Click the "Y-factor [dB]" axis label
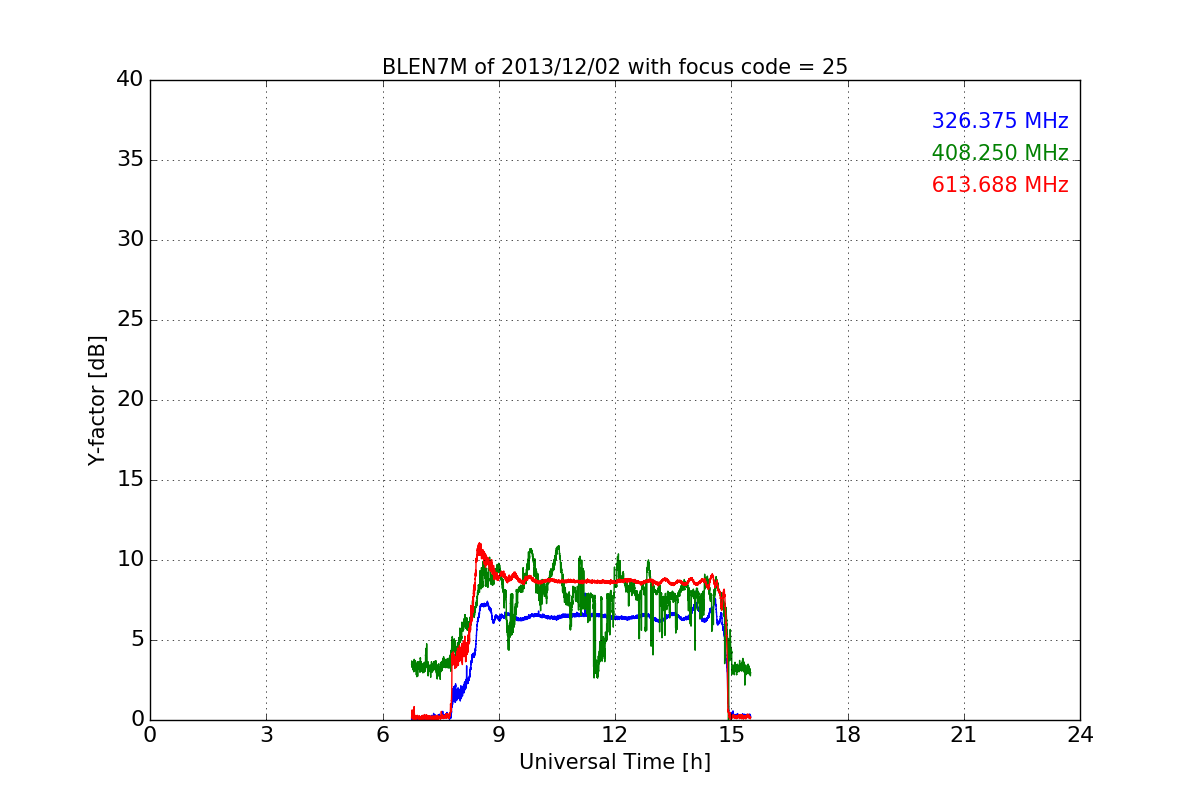This screenshot has width=1200, height=800. (x=96, y=400)
